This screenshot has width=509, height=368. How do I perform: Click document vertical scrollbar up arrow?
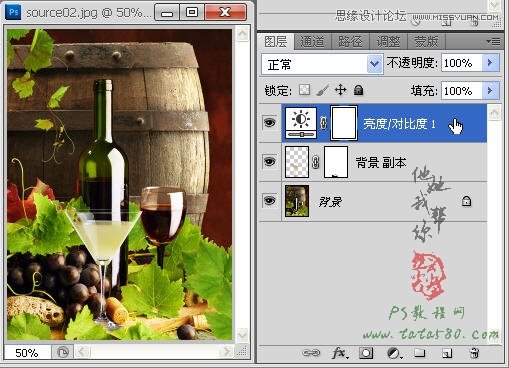pos(242,33)
